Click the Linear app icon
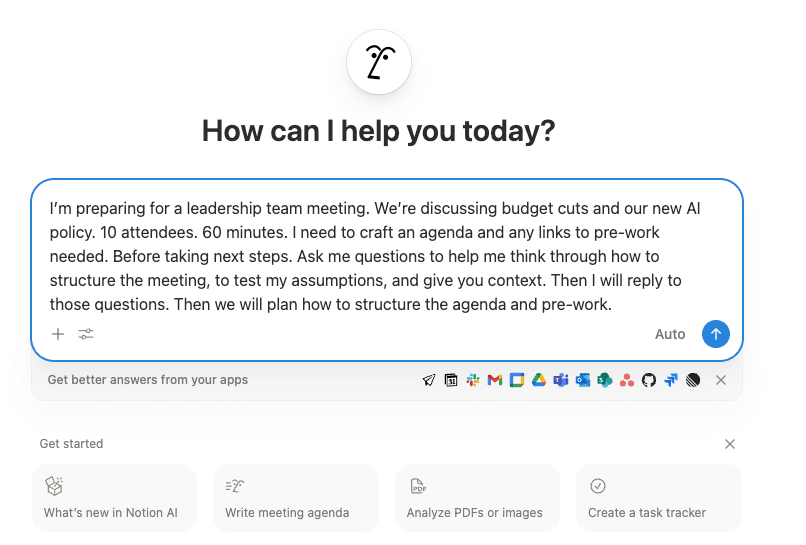 (x=693, y=380)
